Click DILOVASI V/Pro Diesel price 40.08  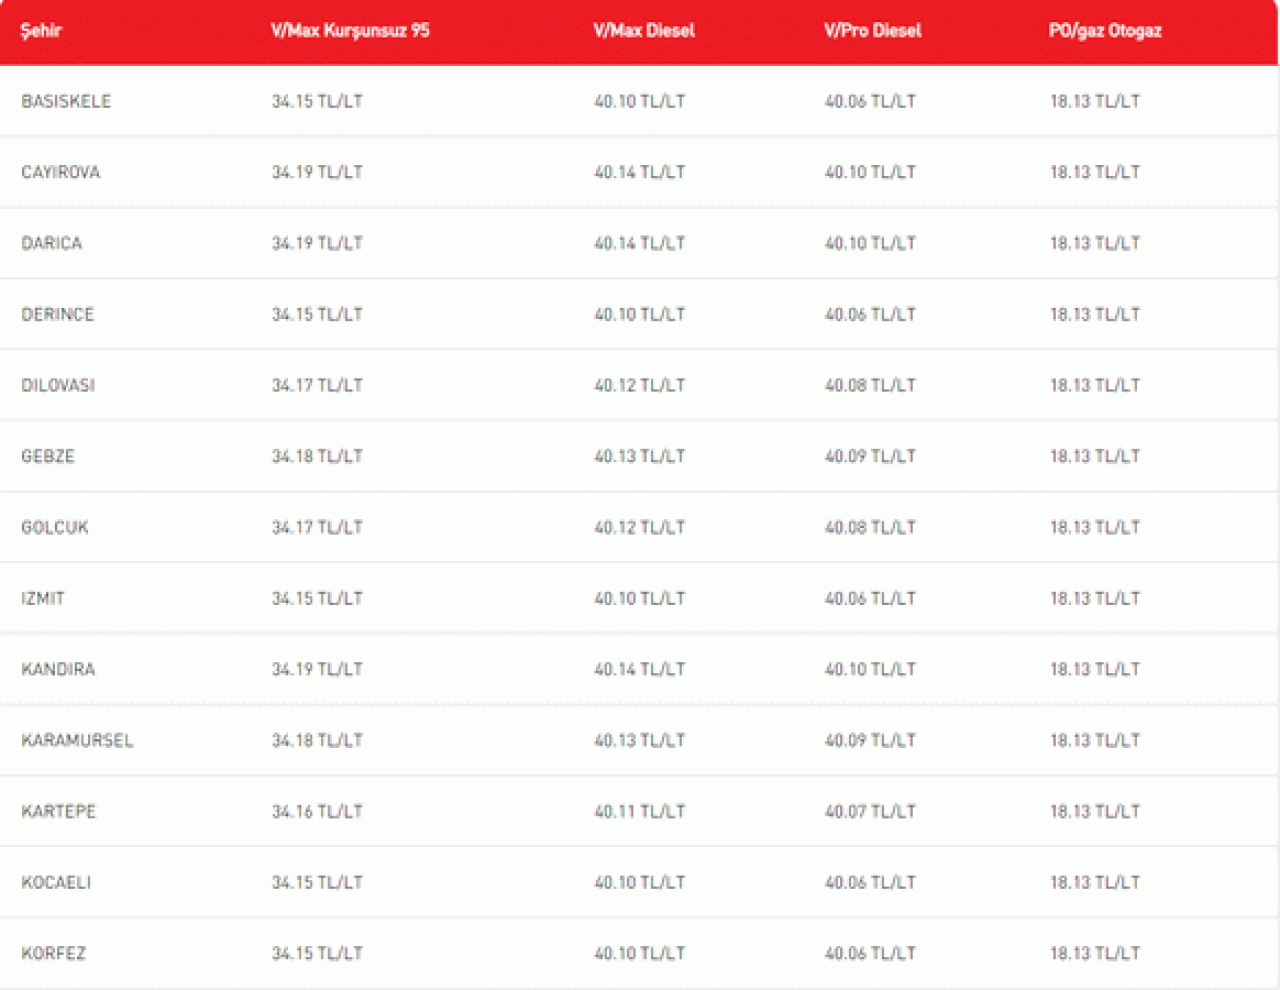tap(870, 385)
